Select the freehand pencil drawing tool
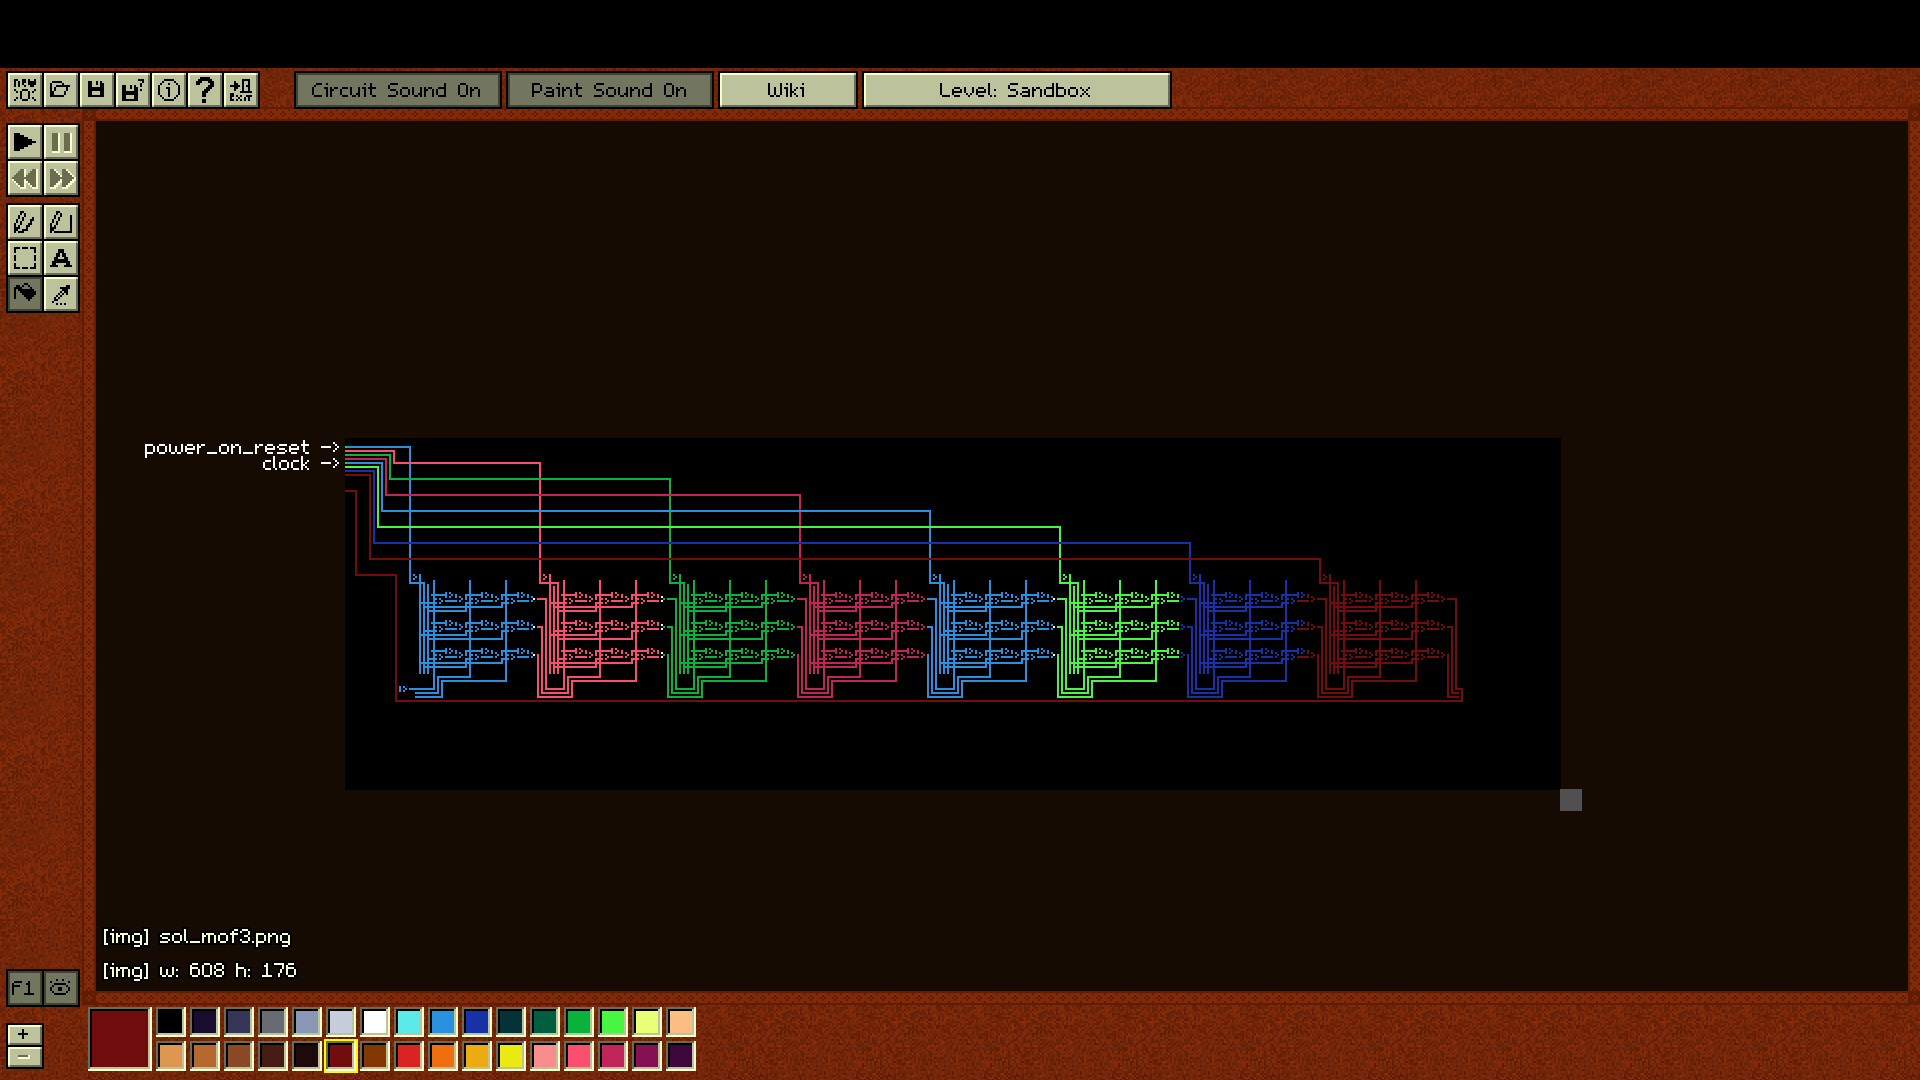1920x1080 pixels. click(x=25, y=222)
